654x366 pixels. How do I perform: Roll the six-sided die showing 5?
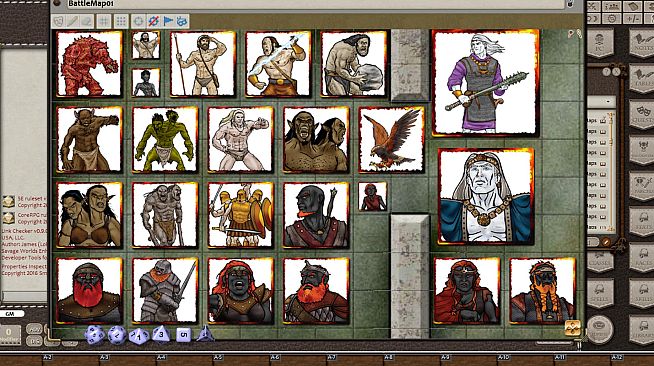(x=184, y=335)
